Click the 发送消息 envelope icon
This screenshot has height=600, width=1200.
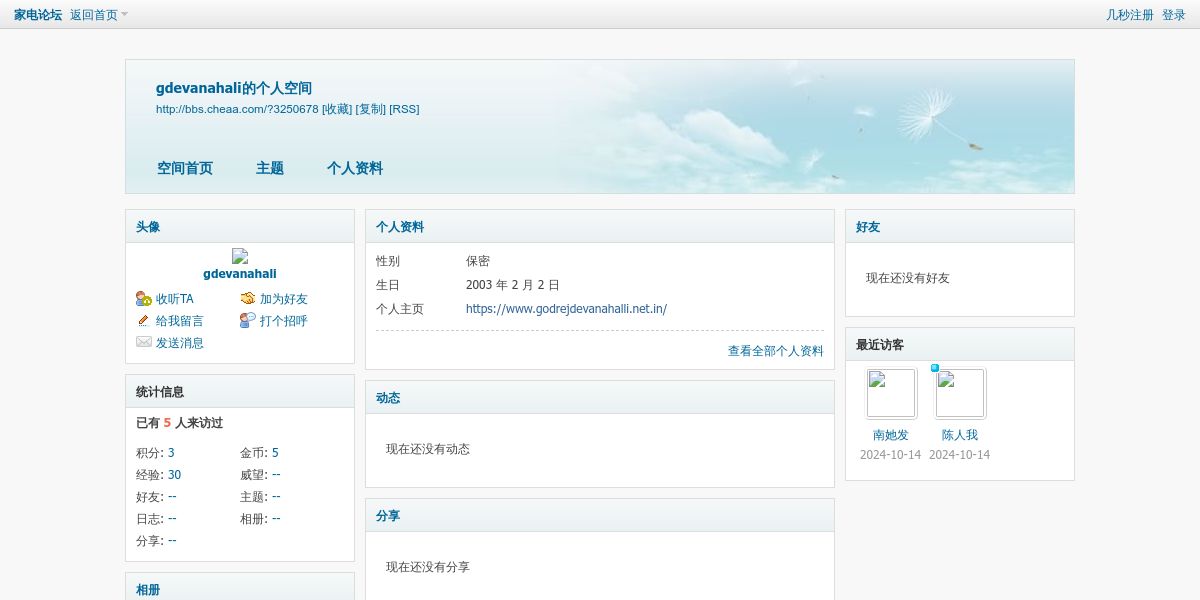[144, 343]
